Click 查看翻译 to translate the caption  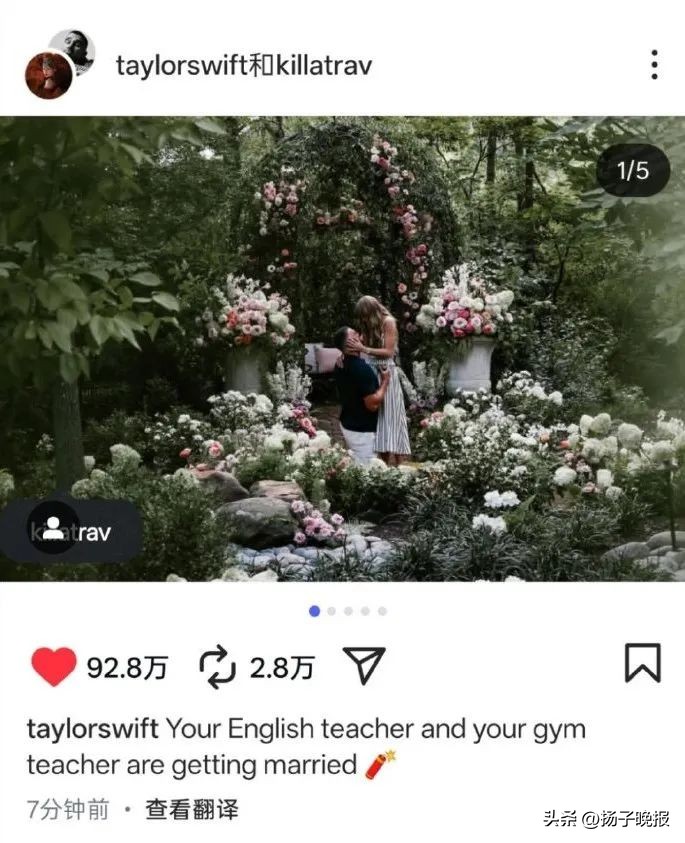191,809
